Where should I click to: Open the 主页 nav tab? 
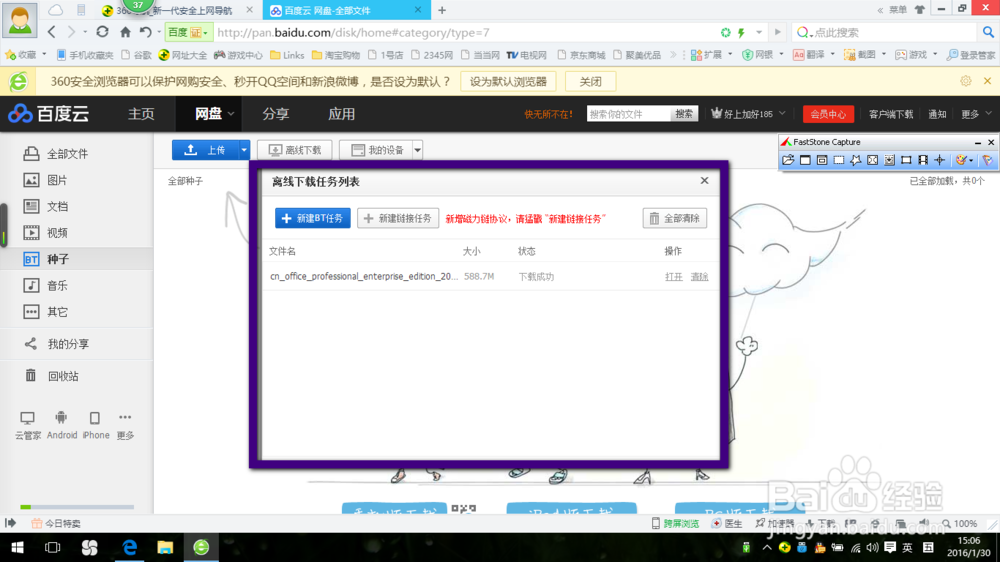pyautogui.click(x=141, y=114)
